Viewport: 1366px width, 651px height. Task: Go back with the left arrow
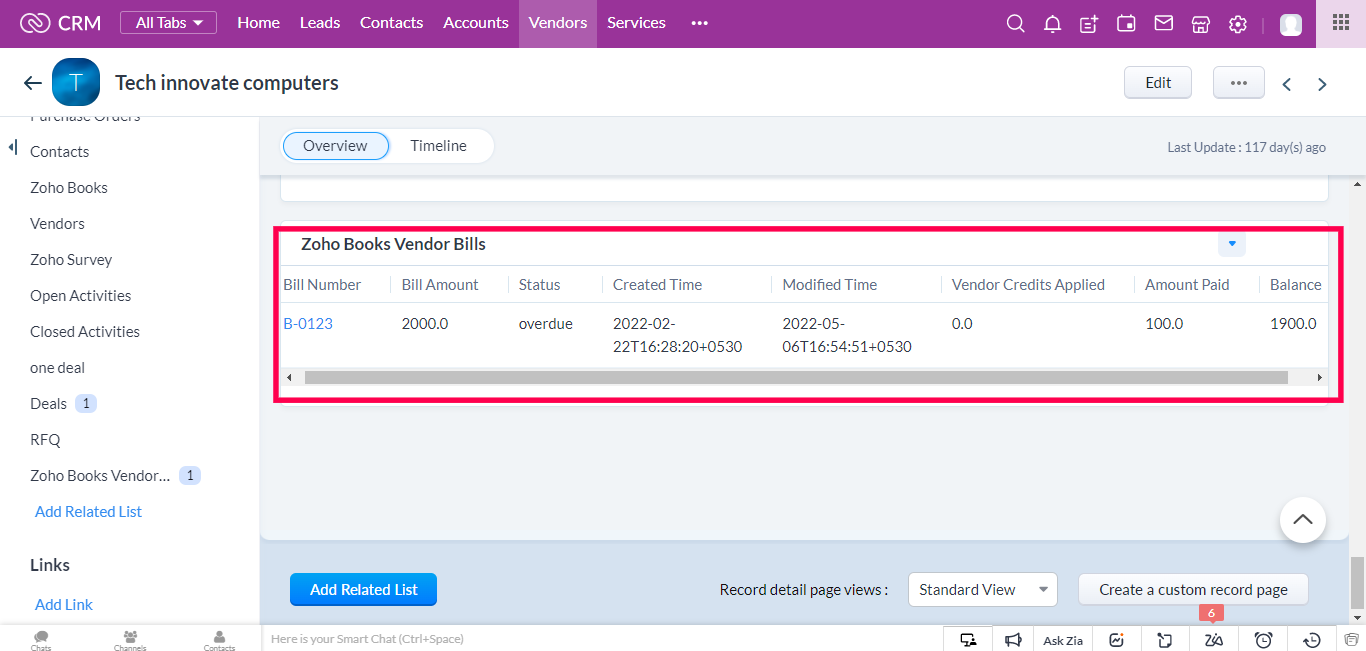coord(33,83)
